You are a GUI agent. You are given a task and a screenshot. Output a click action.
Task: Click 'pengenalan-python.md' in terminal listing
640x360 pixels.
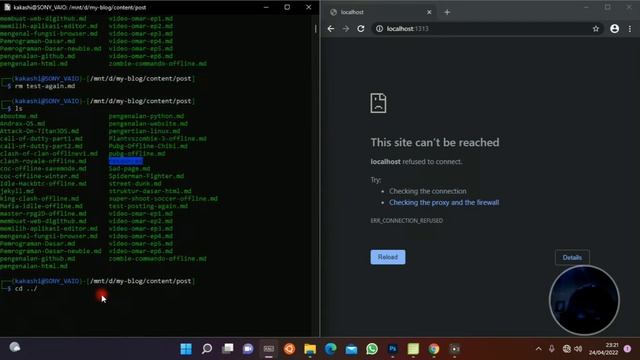click(x=146, y=116)
